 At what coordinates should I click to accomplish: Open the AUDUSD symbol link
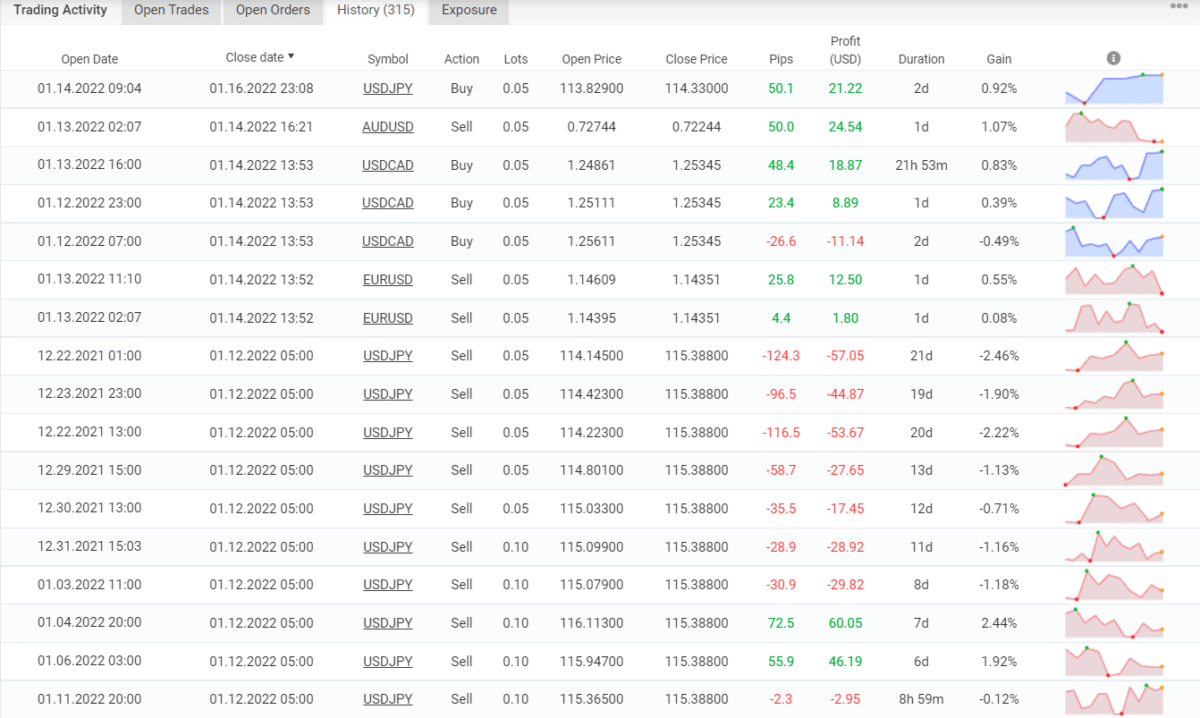(388, 127)
